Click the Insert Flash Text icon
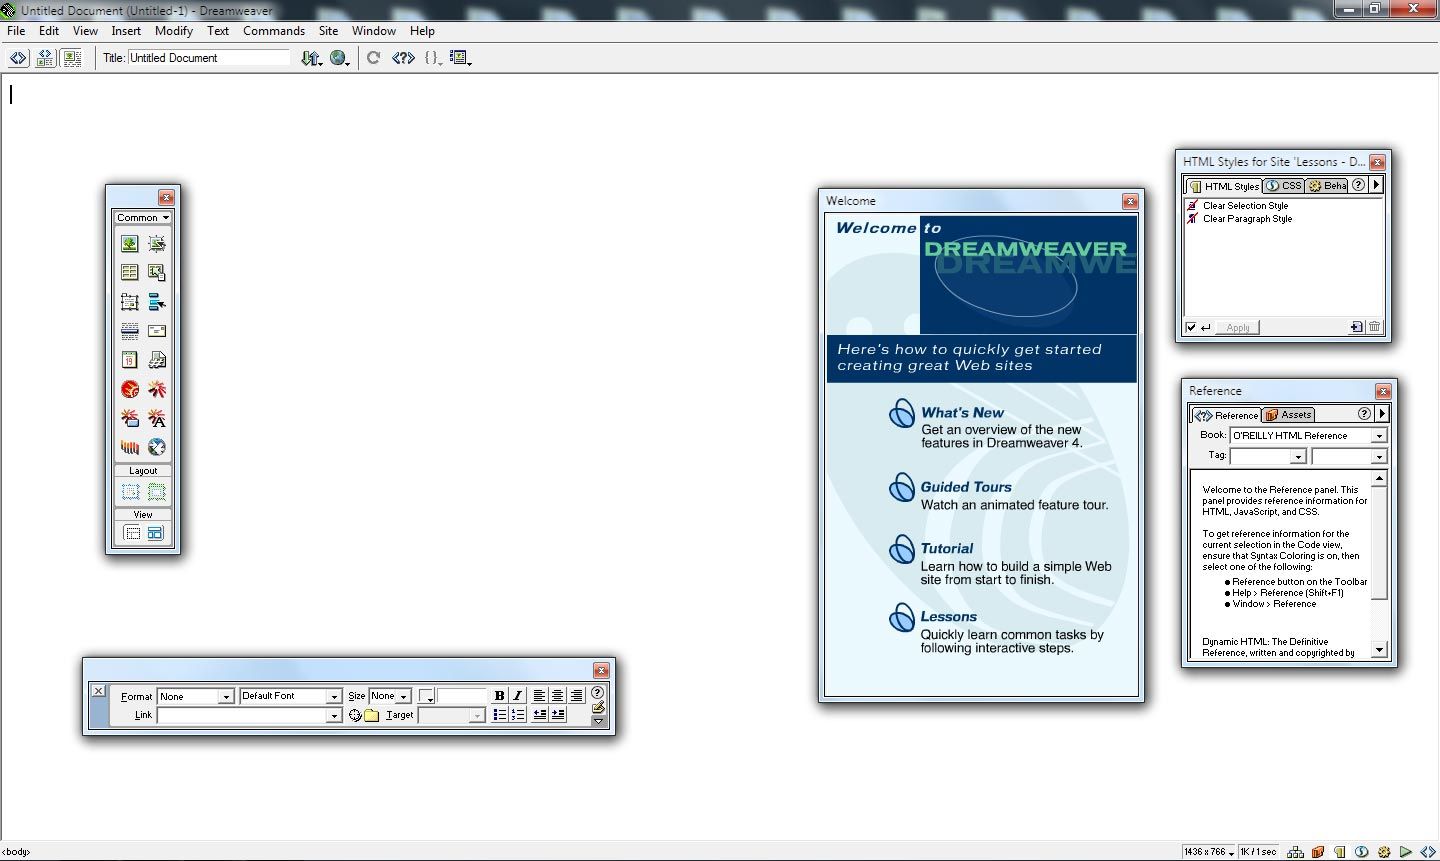The image size is (1440, 861). pyautogui.click(x=157, y=417)
